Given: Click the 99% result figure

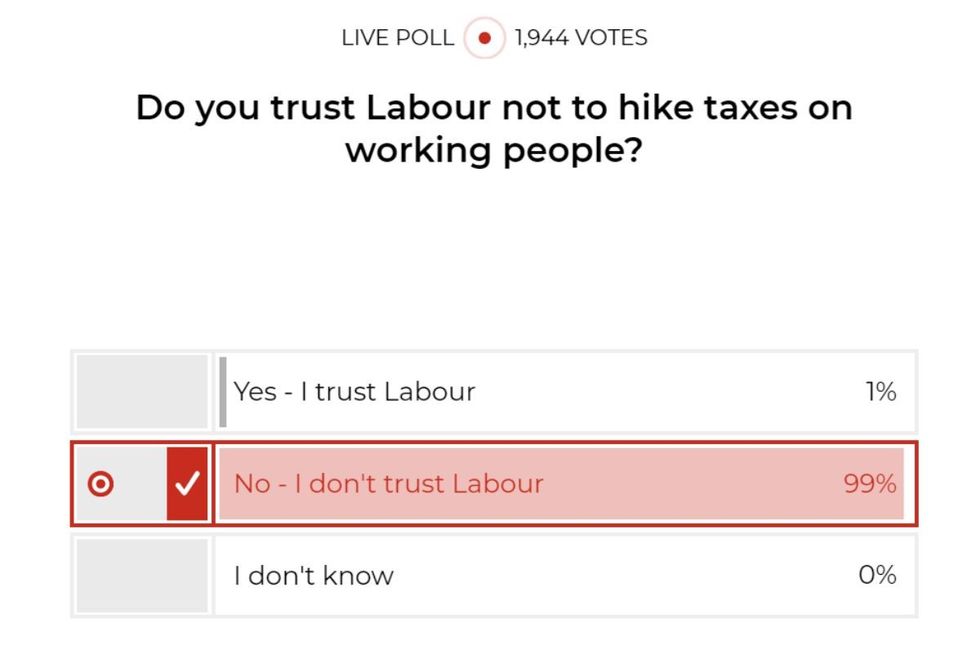Looking at the screenshot, I should [x=869, y=484].
